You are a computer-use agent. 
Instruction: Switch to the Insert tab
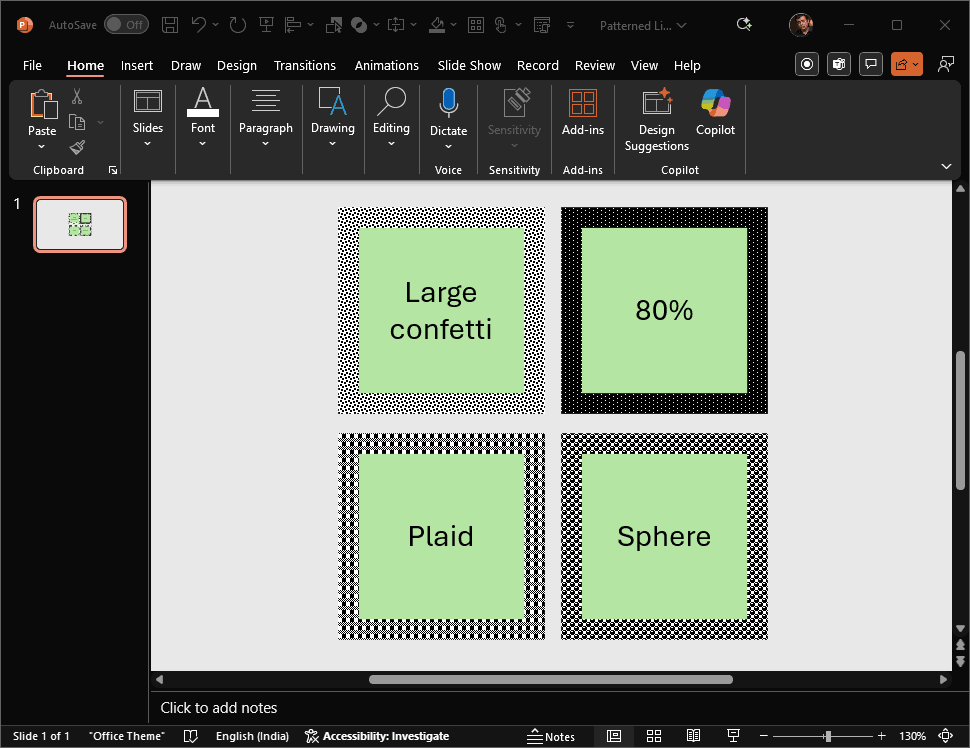pos(137,65)
